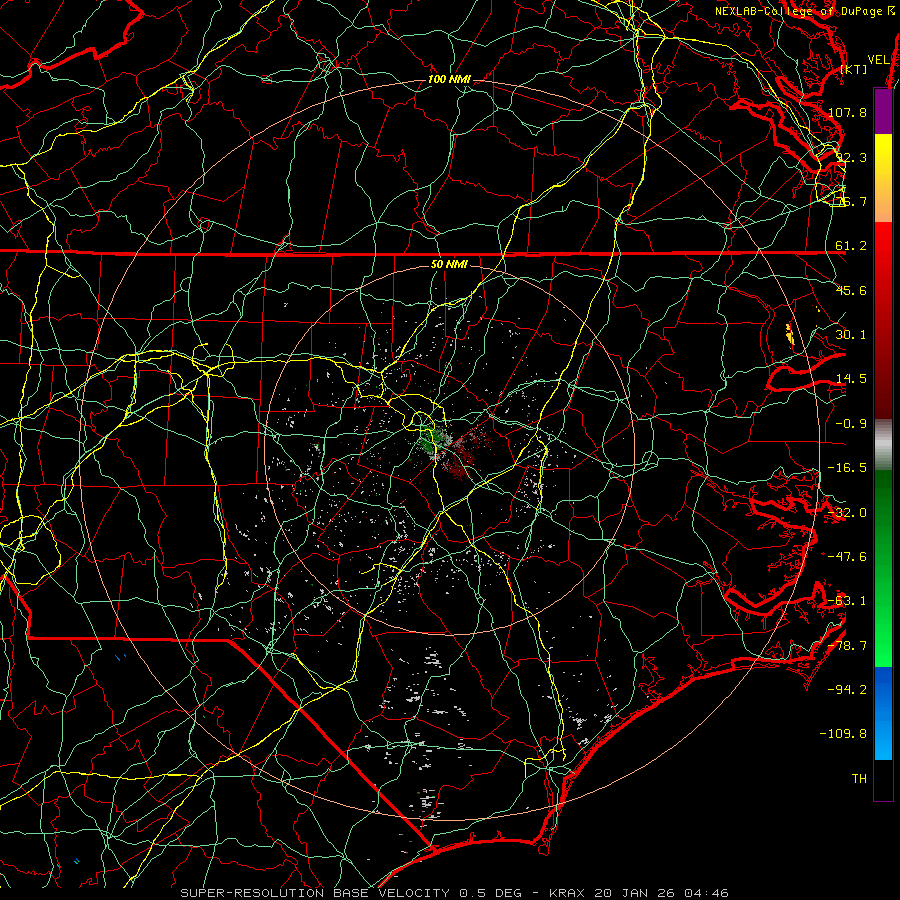Pick the gray segment of the color bar
This screenshot has width=900, height=900.
tap(883, 445)
